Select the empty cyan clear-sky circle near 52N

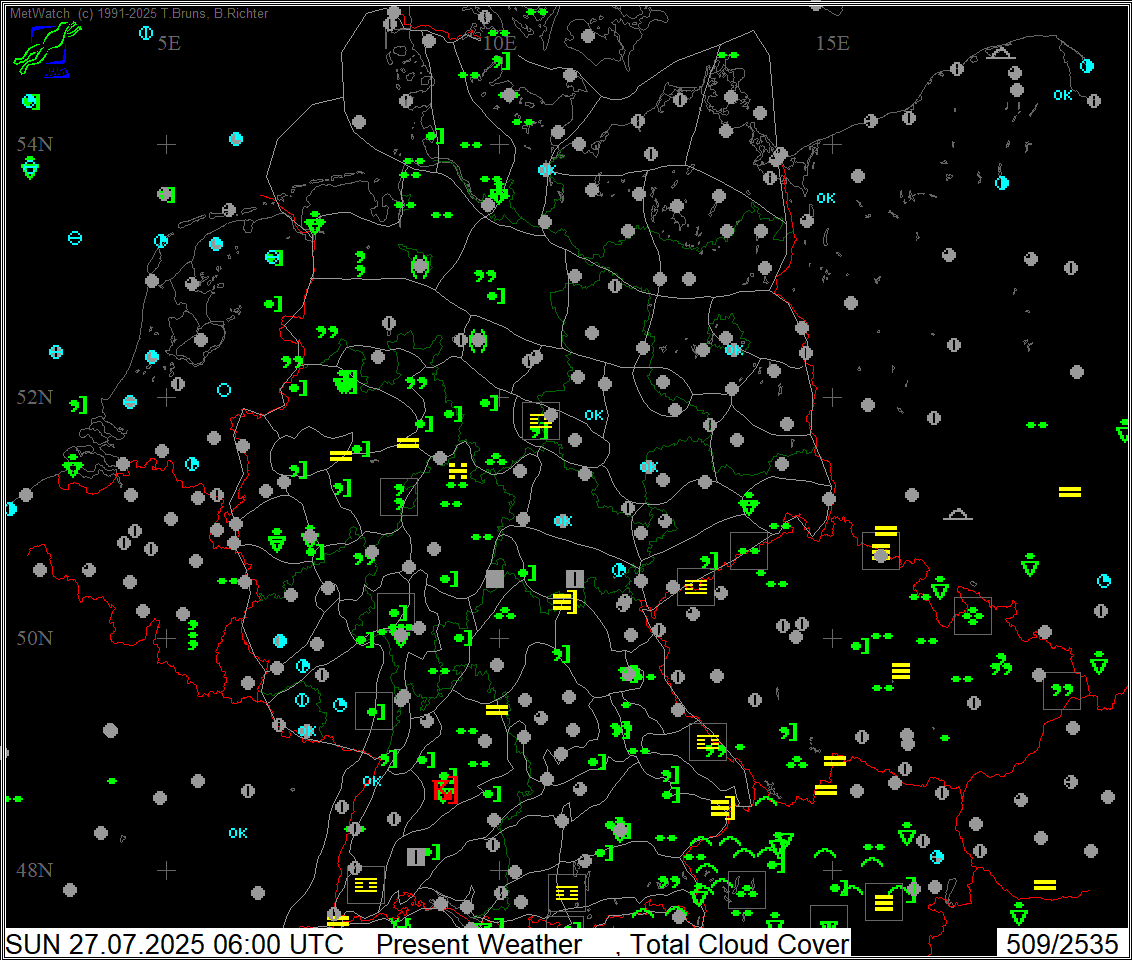[224, 390]
